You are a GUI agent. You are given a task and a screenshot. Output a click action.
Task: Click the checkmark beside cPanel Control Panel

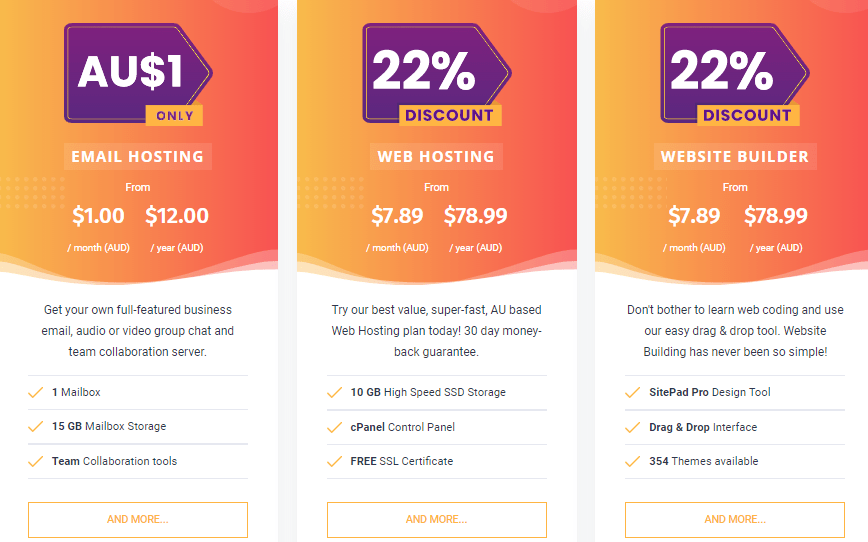(334, 427)
